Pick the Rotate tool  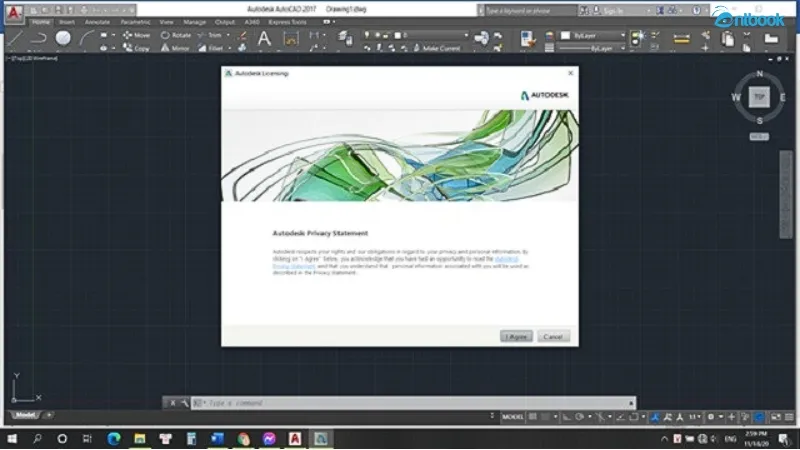coord(176,34)
